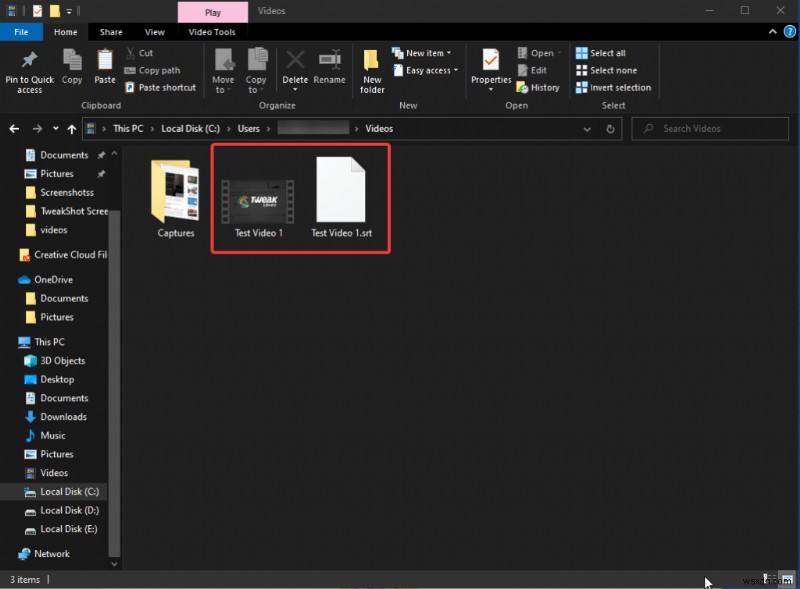Switch to the Video Tools Play tab
800x589 pixels.
click(212, 11)
